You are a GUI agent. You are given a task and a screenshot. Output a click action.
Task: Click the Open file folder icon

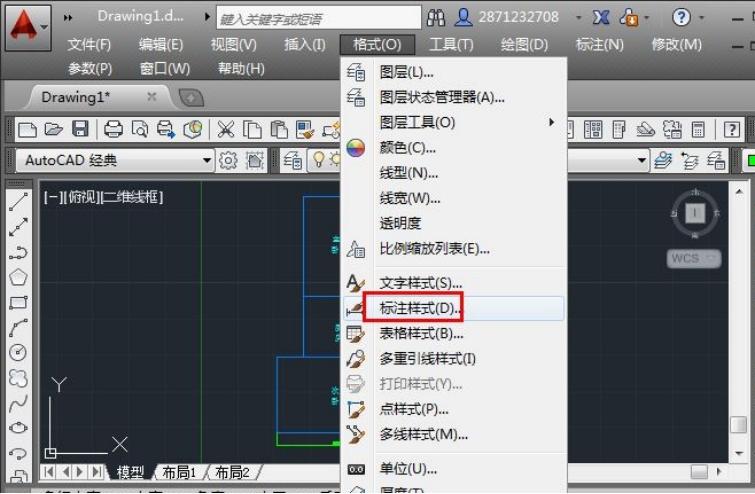point(53,130)
